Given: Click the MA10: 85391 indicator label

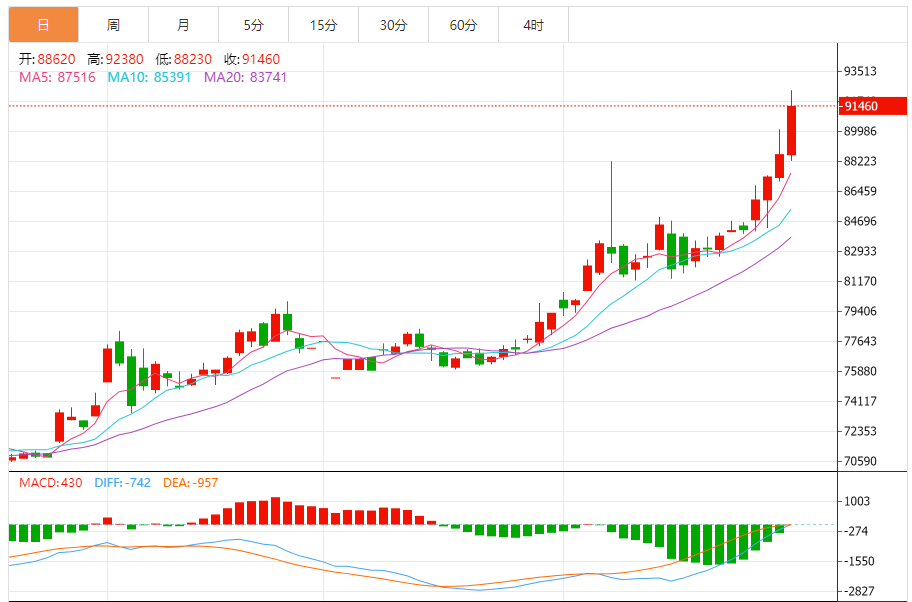Looking at the screenshot, I should coord(150,77).
